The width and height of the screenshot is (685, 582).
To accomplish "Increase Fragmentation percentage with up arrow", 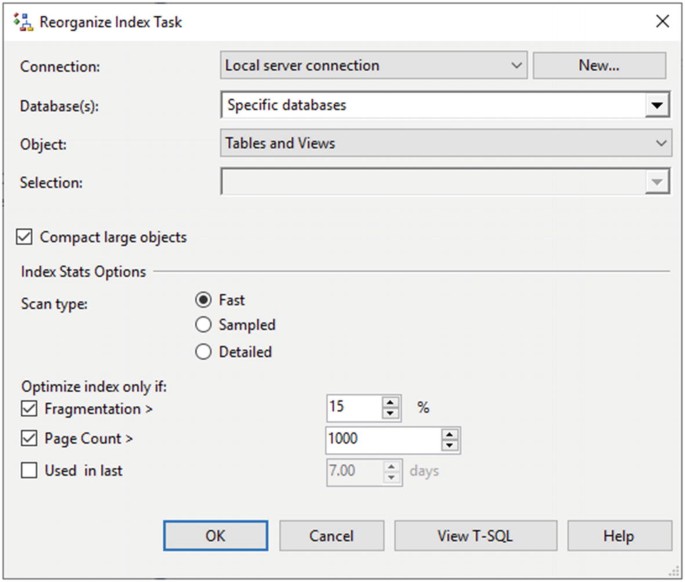I will tap(391, 402).
